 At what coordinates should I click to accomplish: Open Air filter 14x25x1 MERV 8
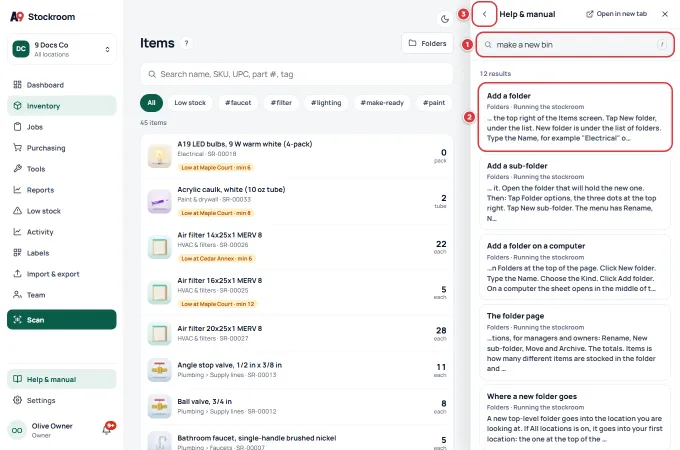[x=297, y=247]
